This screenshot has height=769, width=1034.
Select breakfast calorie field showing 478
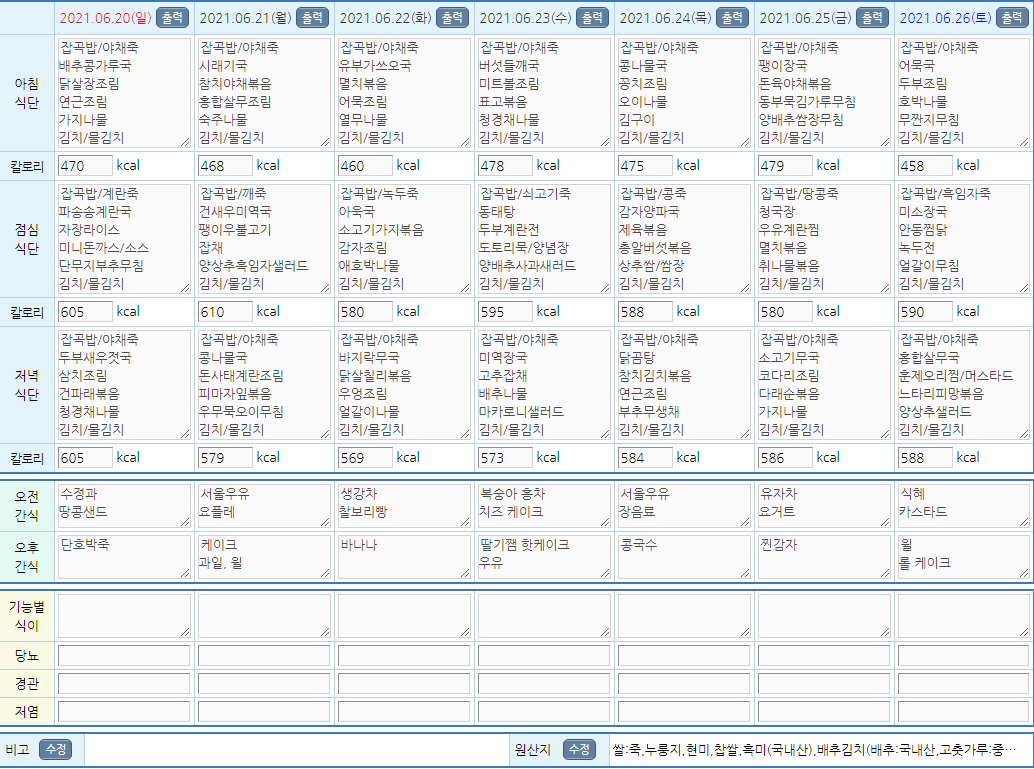[x=505, y=166]
